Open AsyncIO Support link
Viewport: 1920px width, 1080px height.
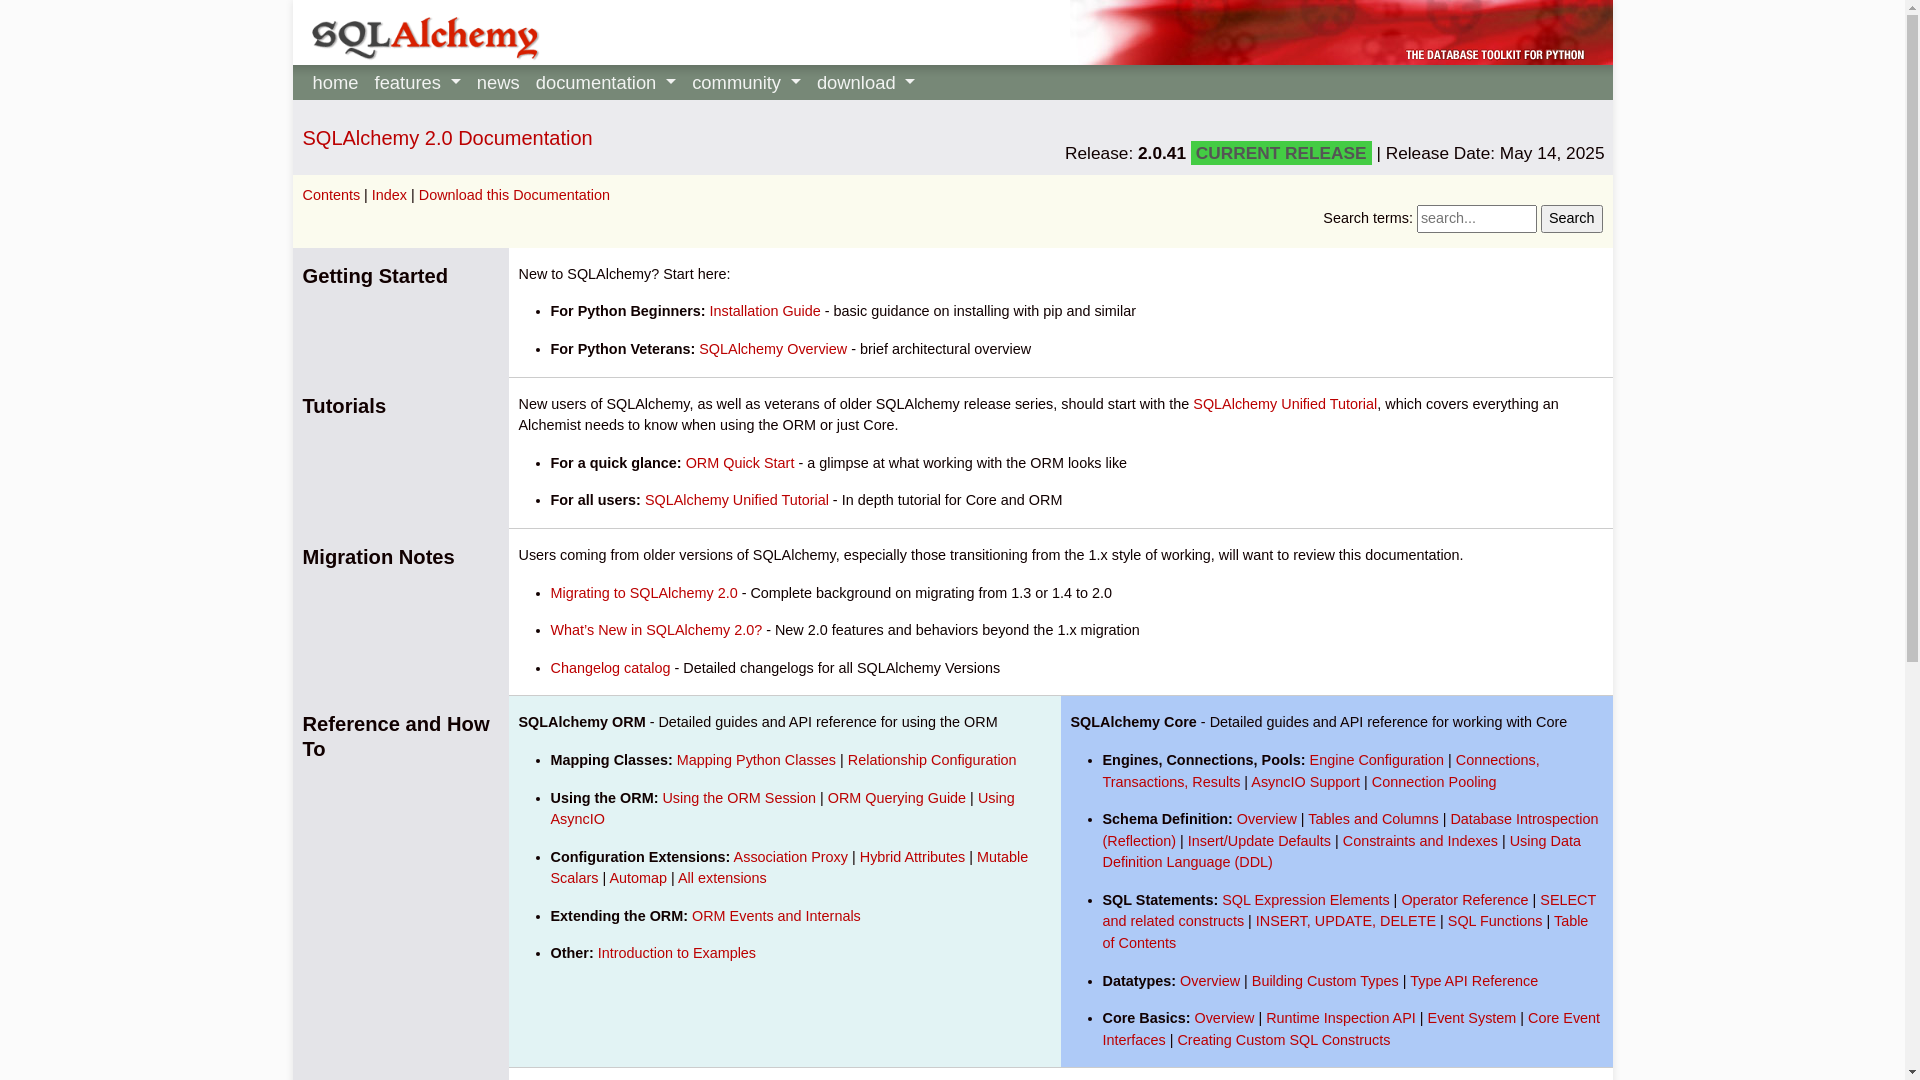[x=1305, y=782]
